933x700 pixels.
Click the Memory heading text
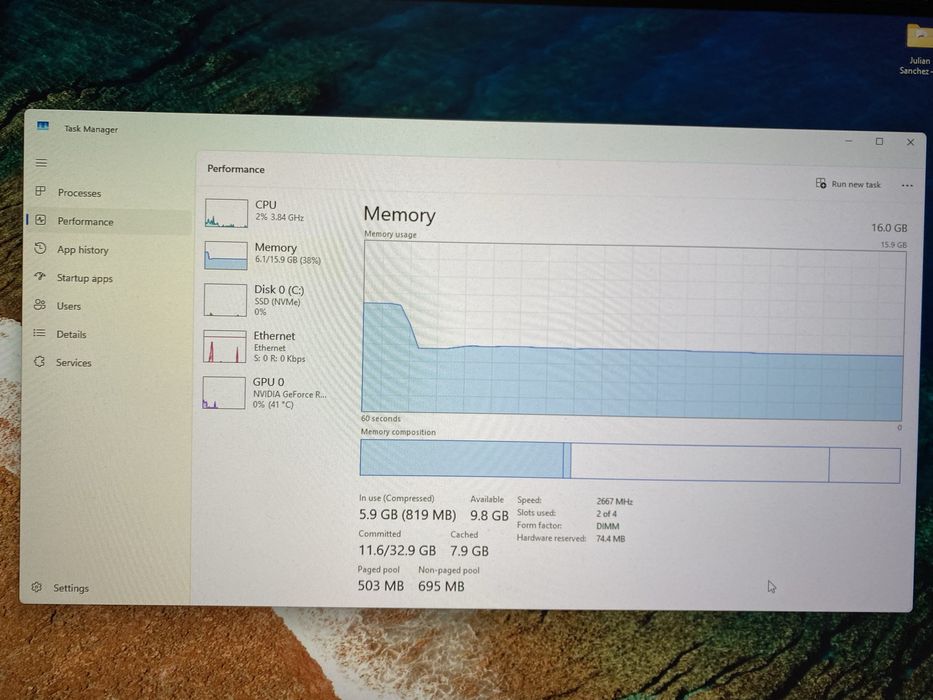(399, 214)
